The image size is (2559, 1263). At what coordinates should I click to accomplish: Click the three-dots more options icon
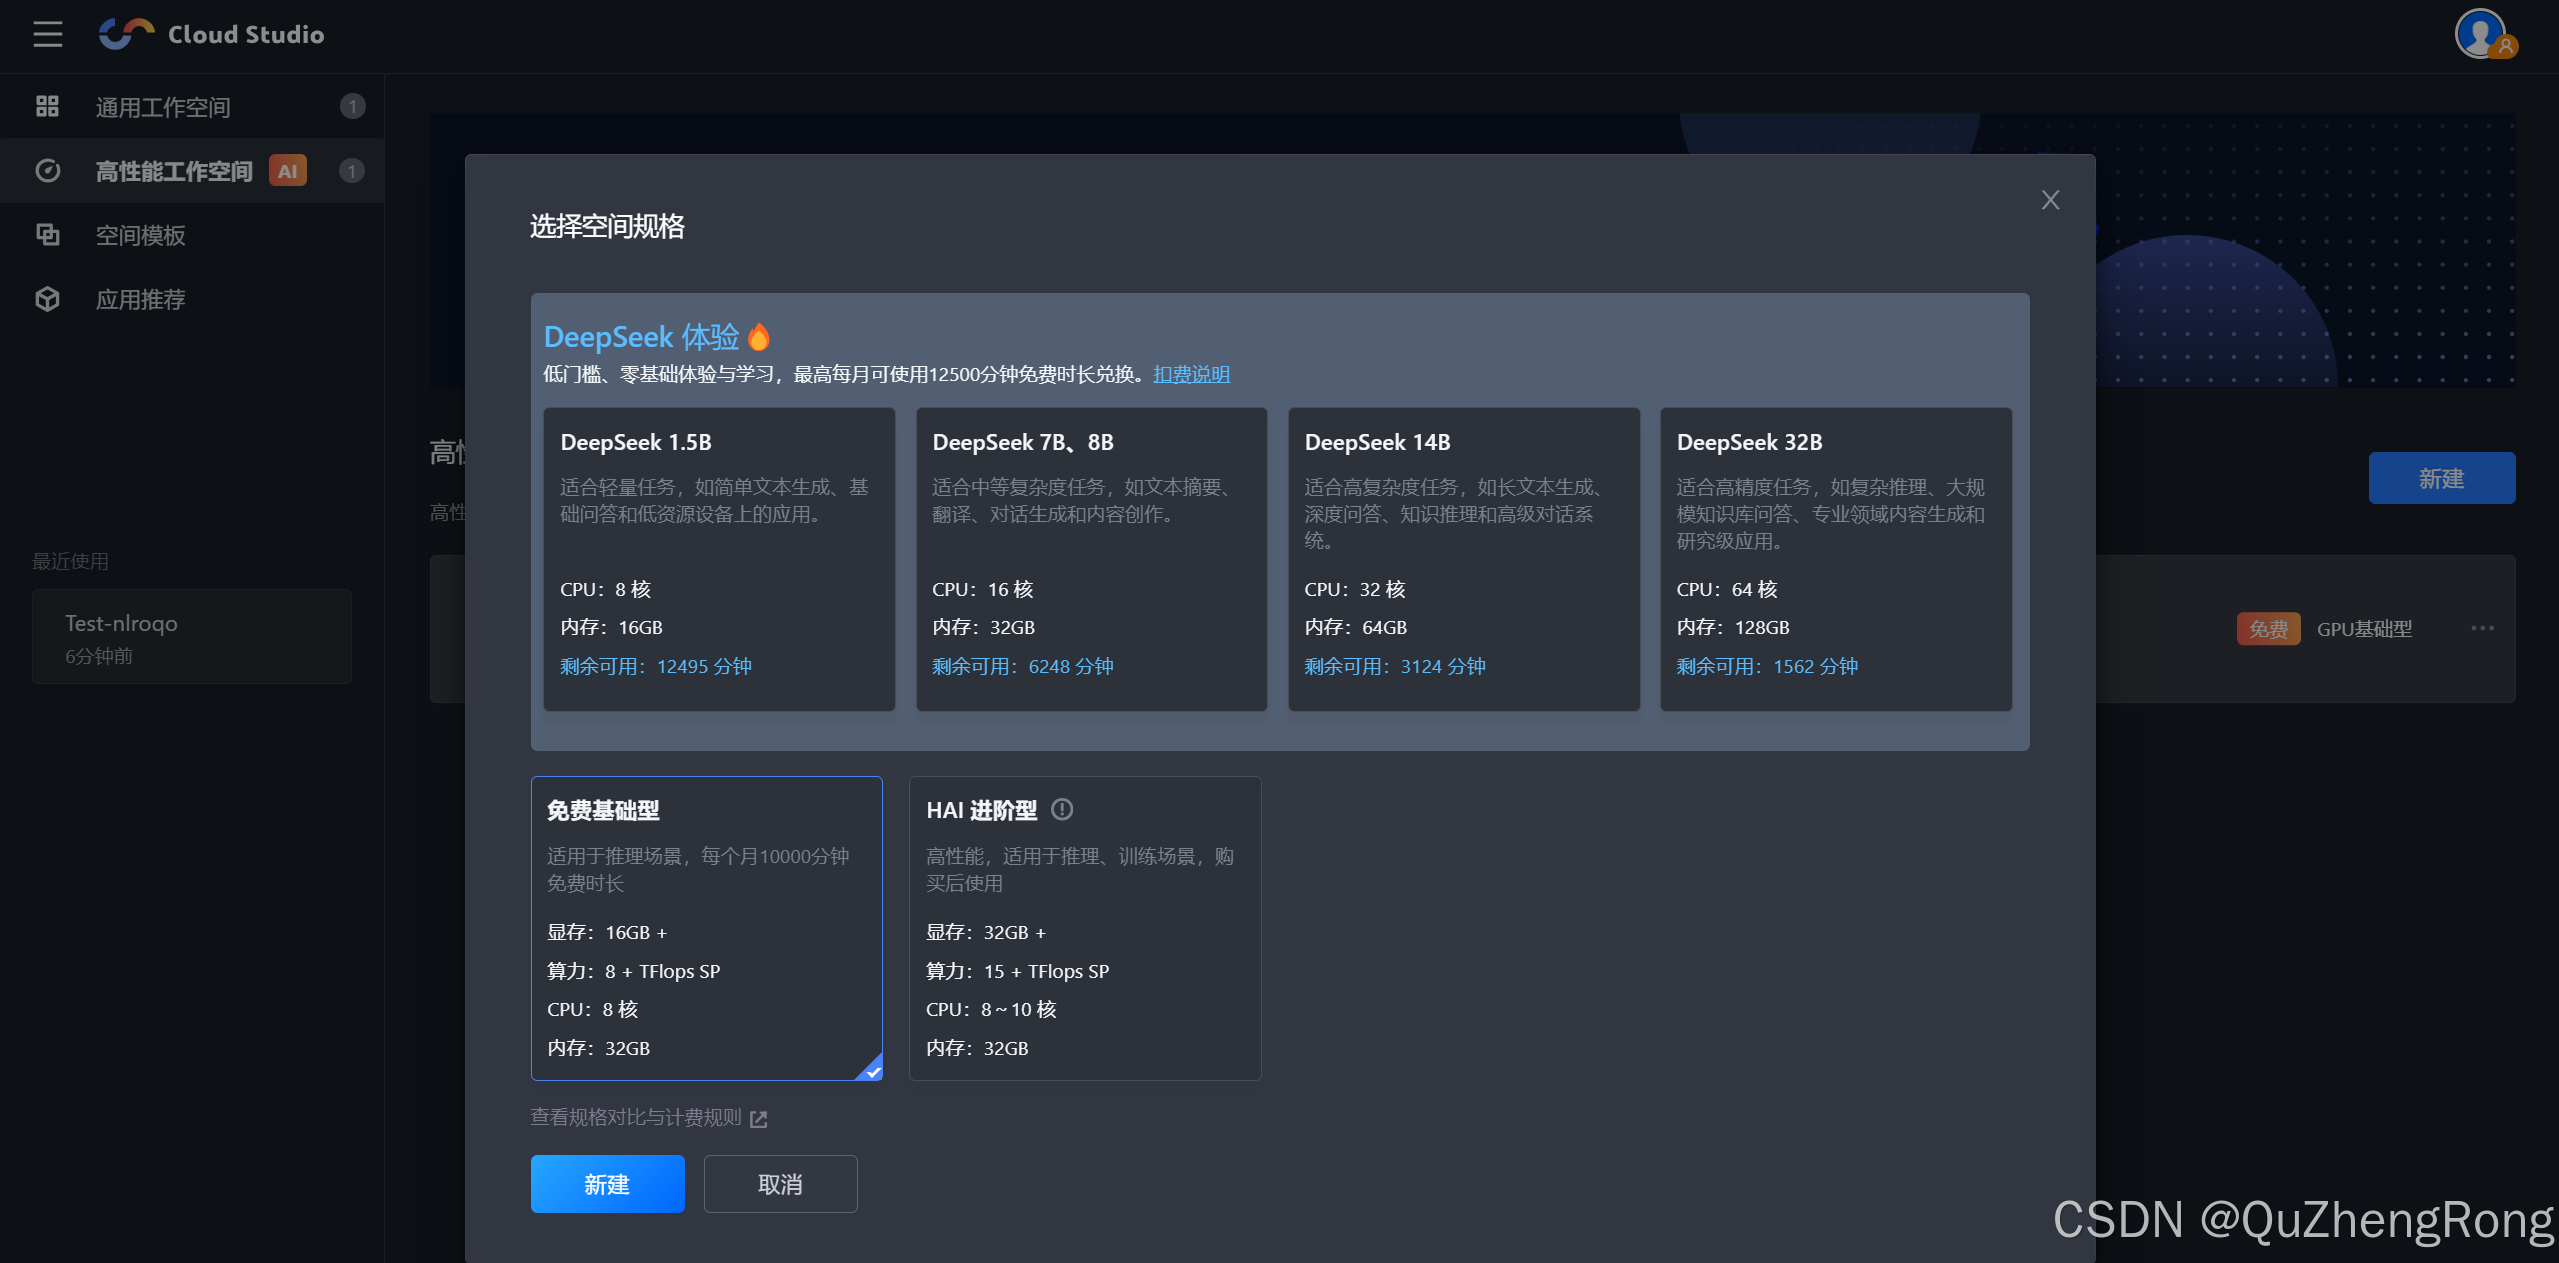(2482, 628)
